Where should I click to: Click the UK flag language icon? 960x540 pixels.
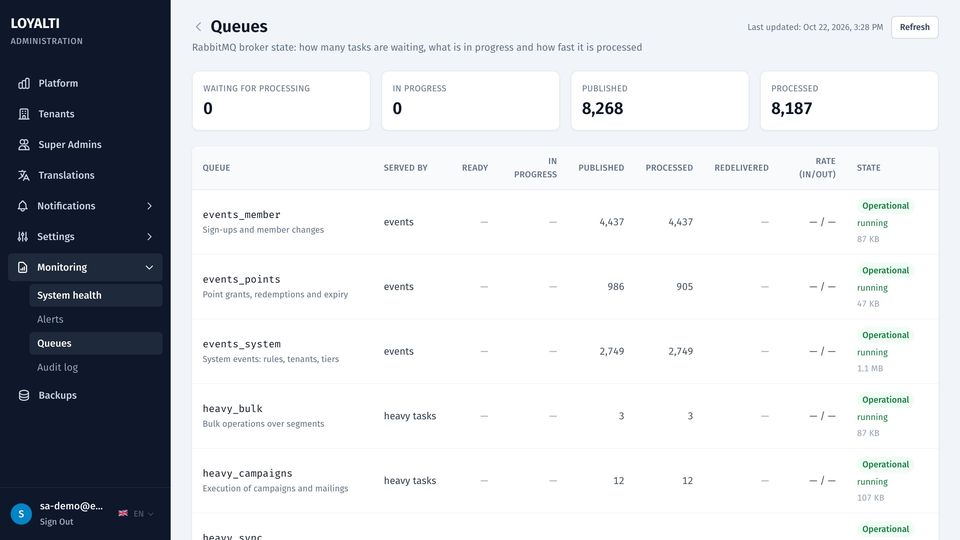(123, 513)
